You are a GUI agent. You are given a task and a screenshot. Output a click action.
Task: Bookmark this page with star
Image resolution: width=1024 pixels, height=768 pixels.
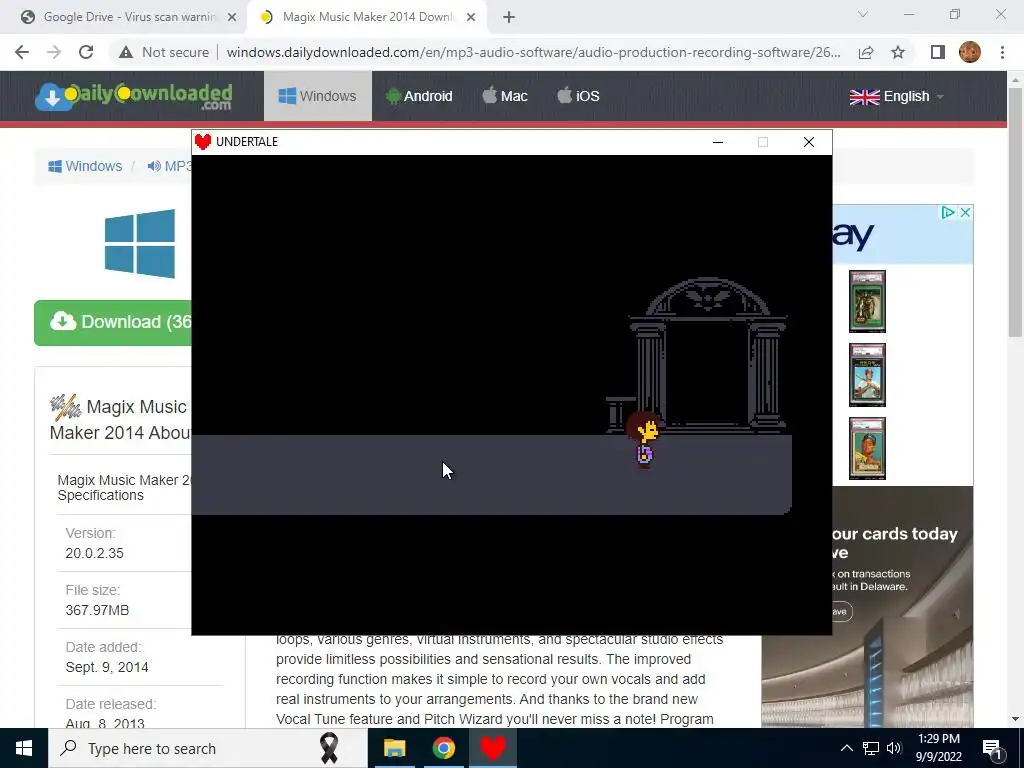(x=898, y=52)
